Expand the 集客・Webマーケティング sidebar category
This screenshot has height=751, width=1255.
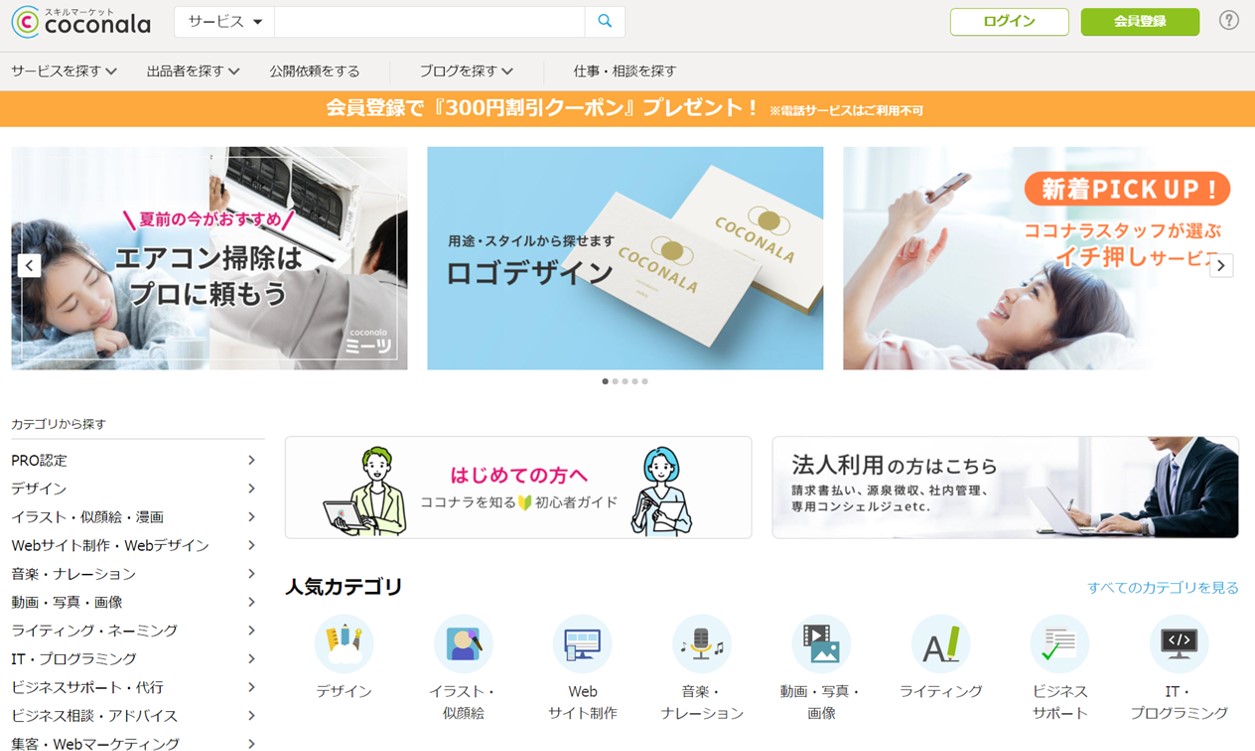[135, 744]
